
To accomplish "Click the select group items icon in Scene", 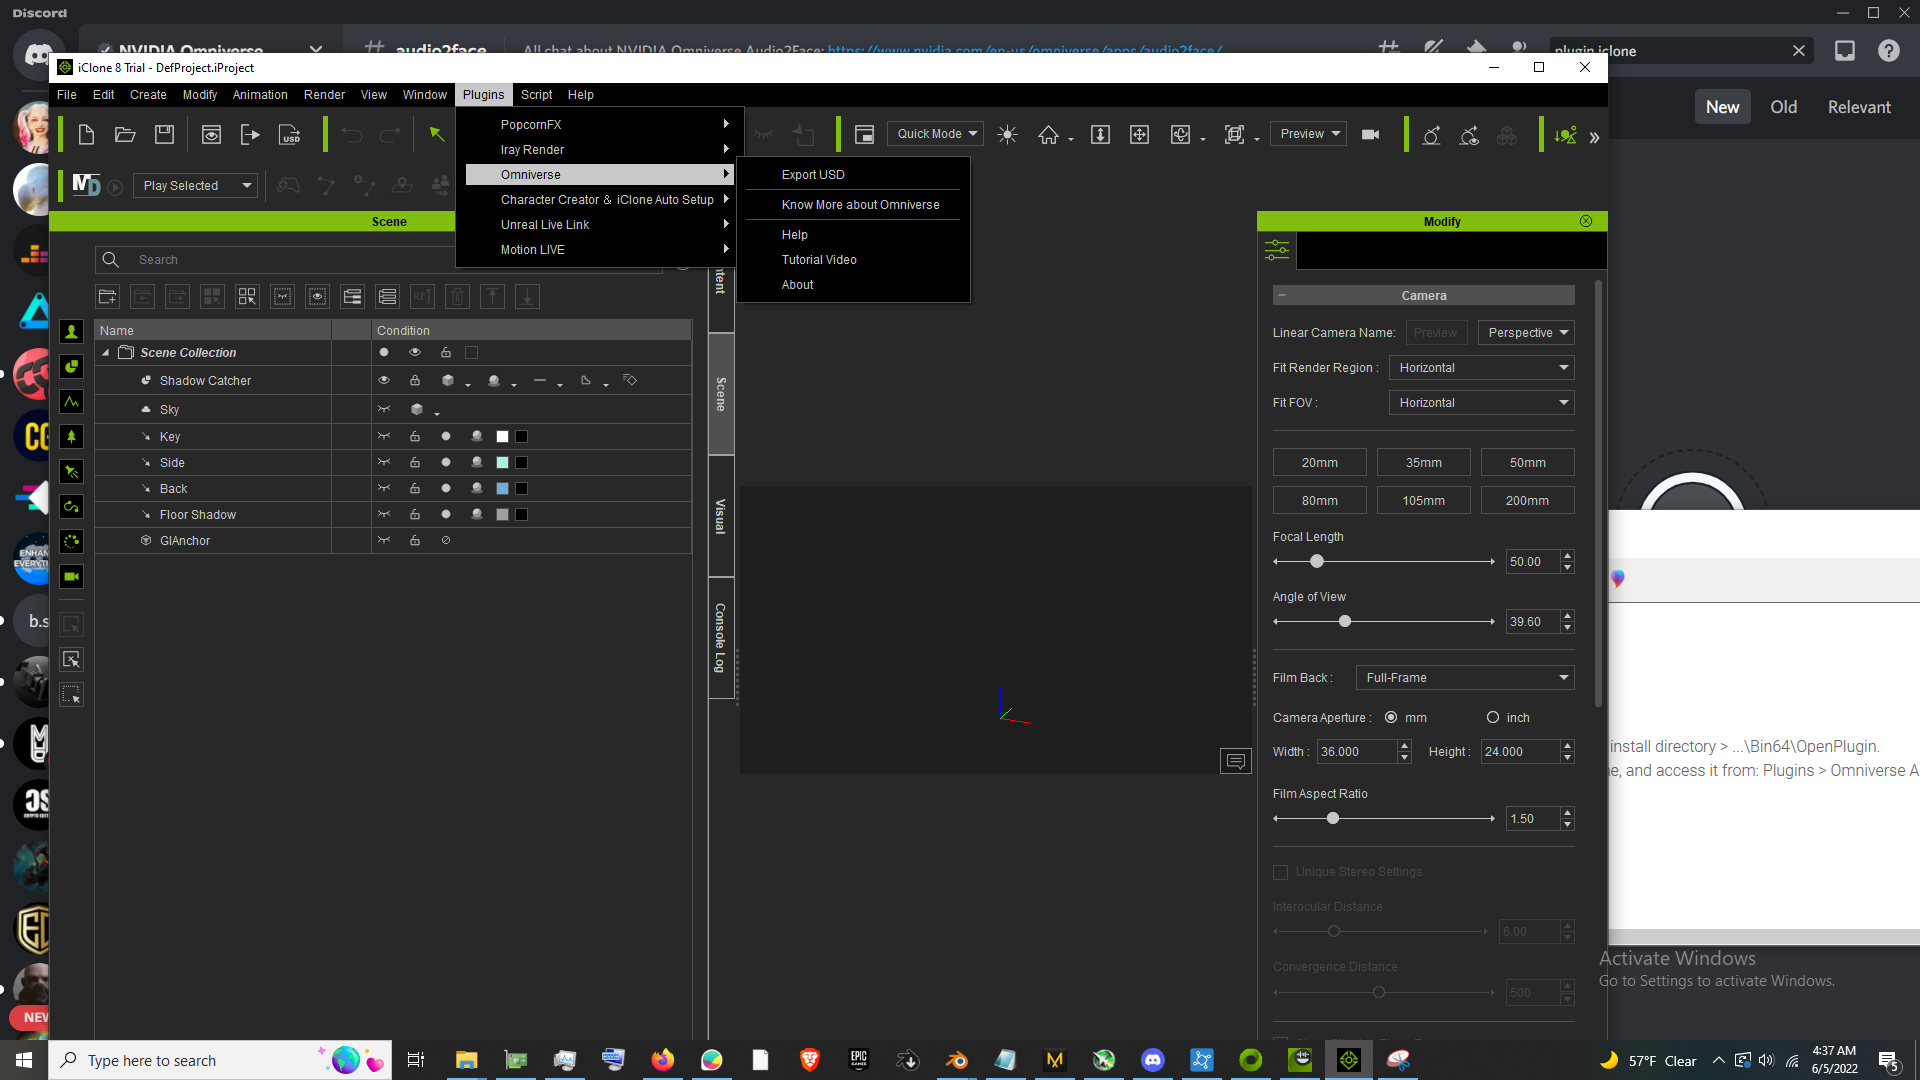I will pyautogui.click(x=247, y=296).
